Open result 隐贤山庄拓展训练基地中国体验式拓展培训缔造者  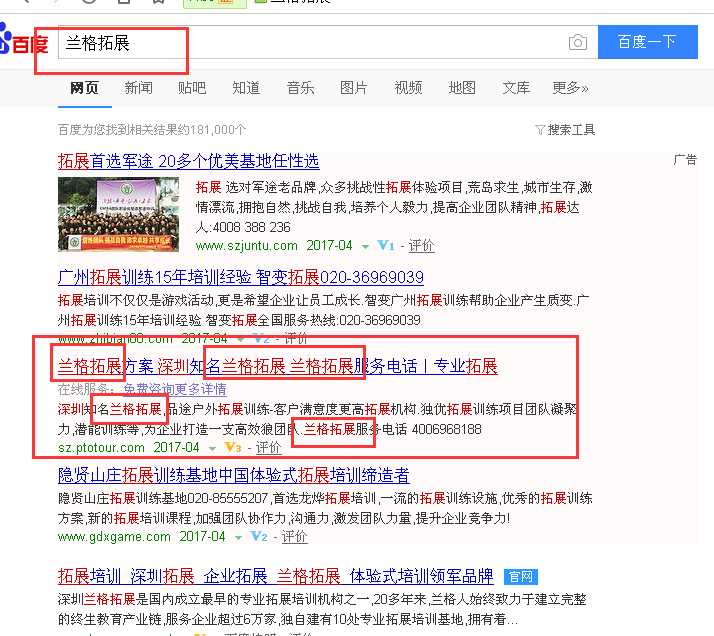click(234, 476)
